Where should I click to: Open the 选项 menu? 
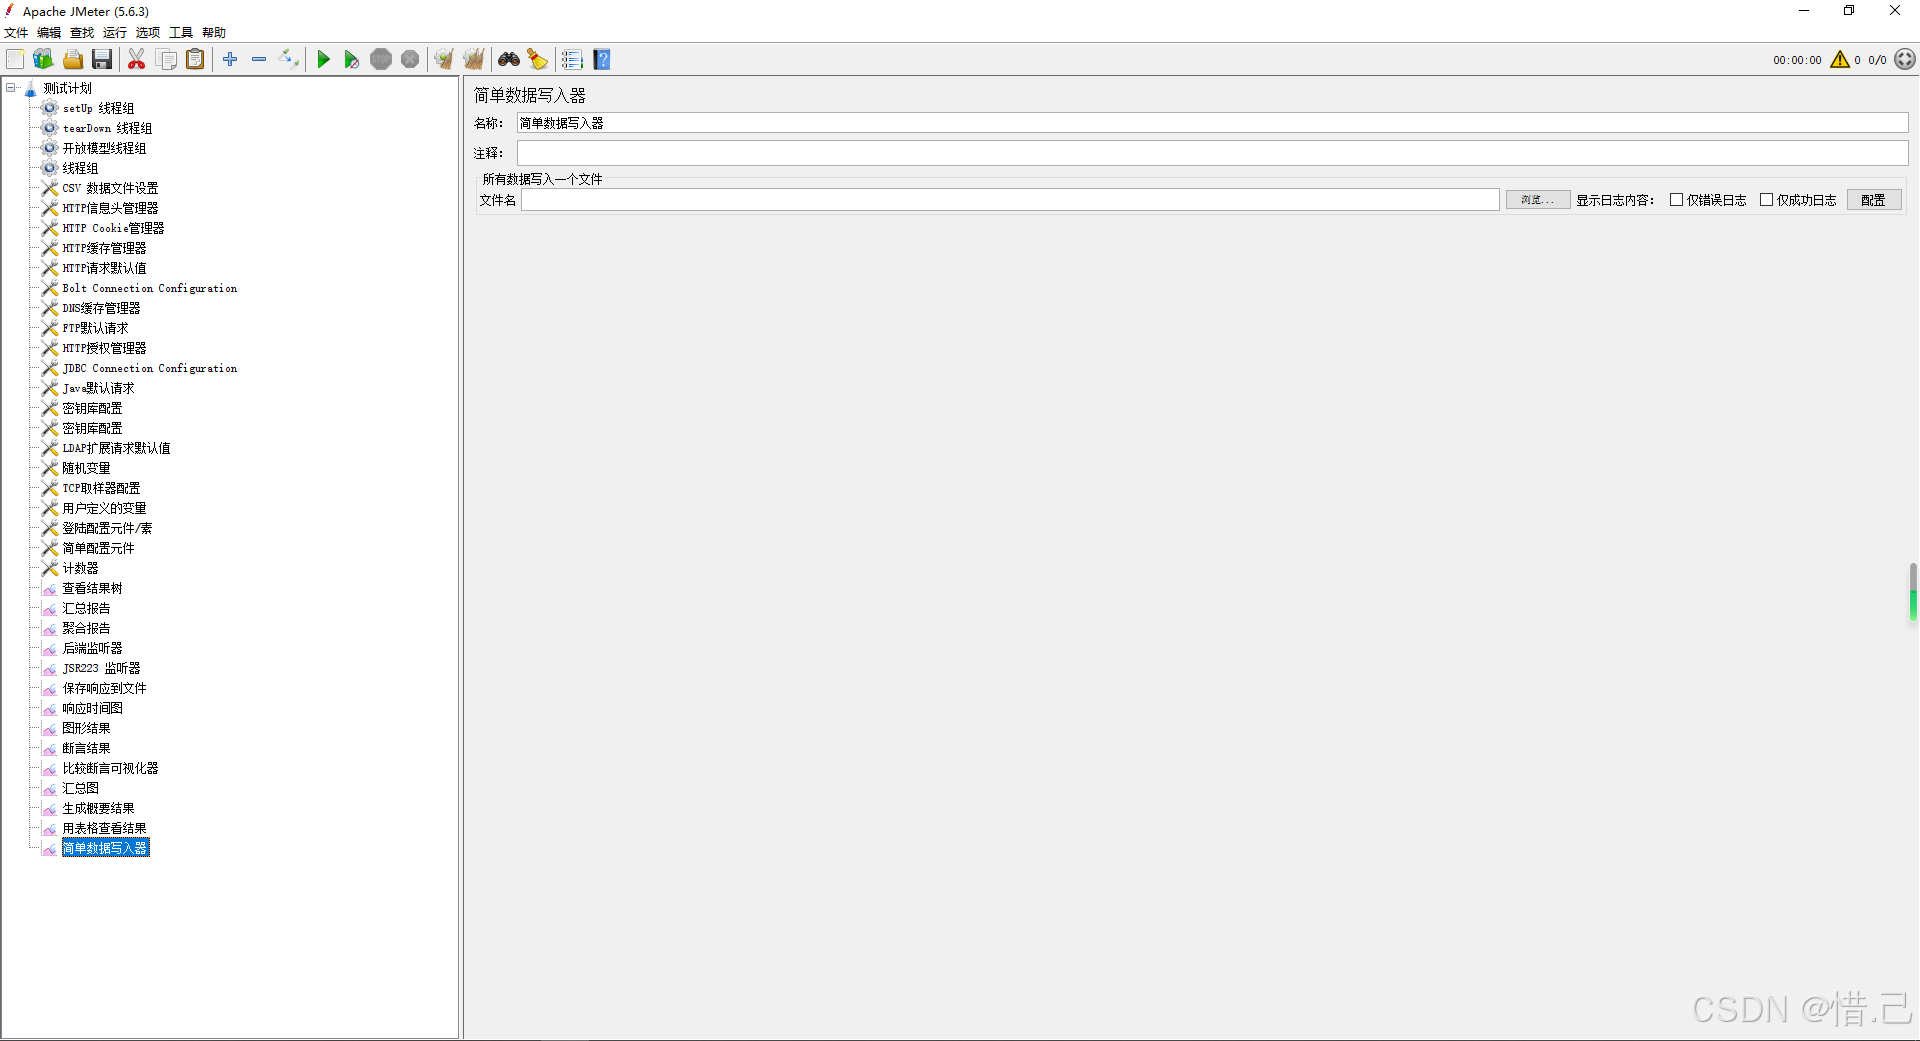point(148,33)
